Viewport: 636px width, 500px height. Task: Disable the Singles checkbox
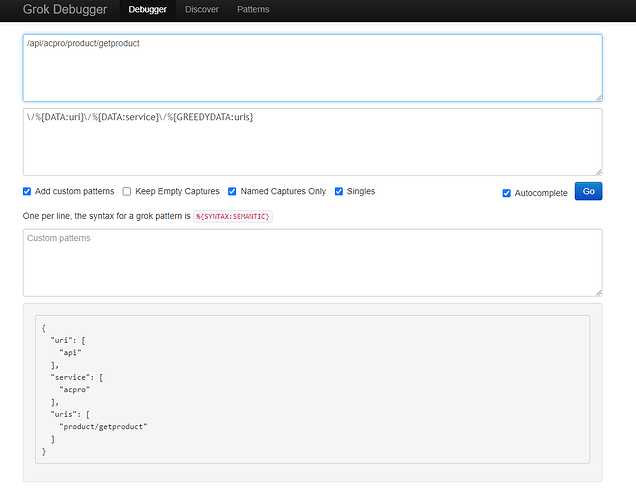tap(339, 191)
